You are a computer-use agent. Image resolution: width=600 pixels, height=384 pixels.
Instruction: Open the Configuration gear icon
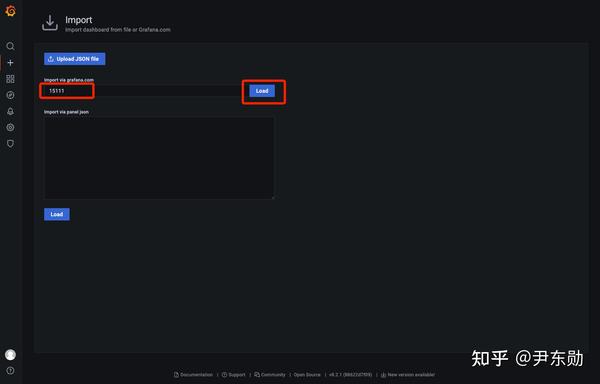pyautogui.click(x=10, y=127)
